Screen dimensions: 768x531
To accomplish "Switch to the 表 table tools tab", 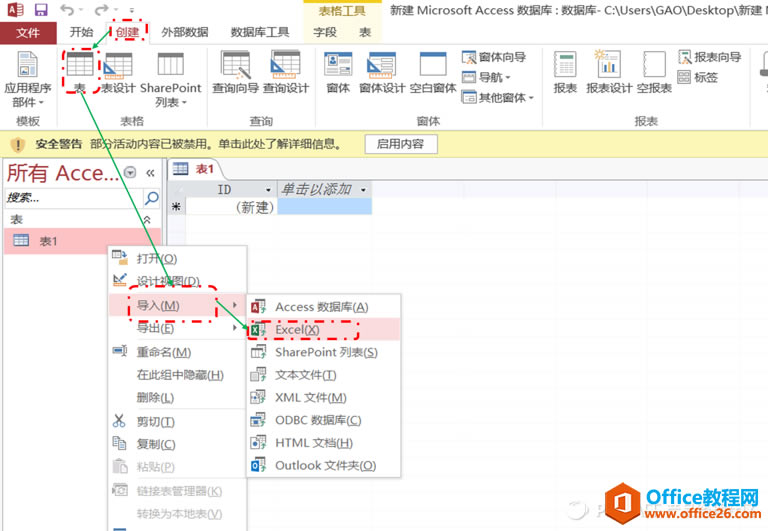I will pyautogui.click(x=365, y=32).
